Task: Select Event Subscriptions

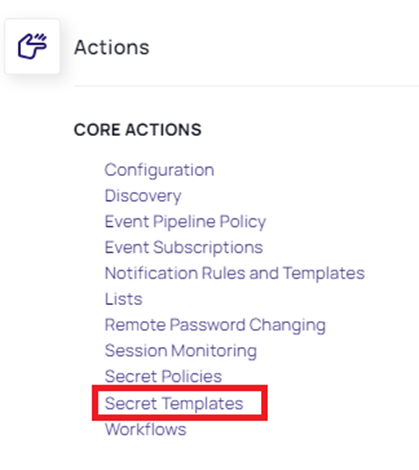Action: 184,248
